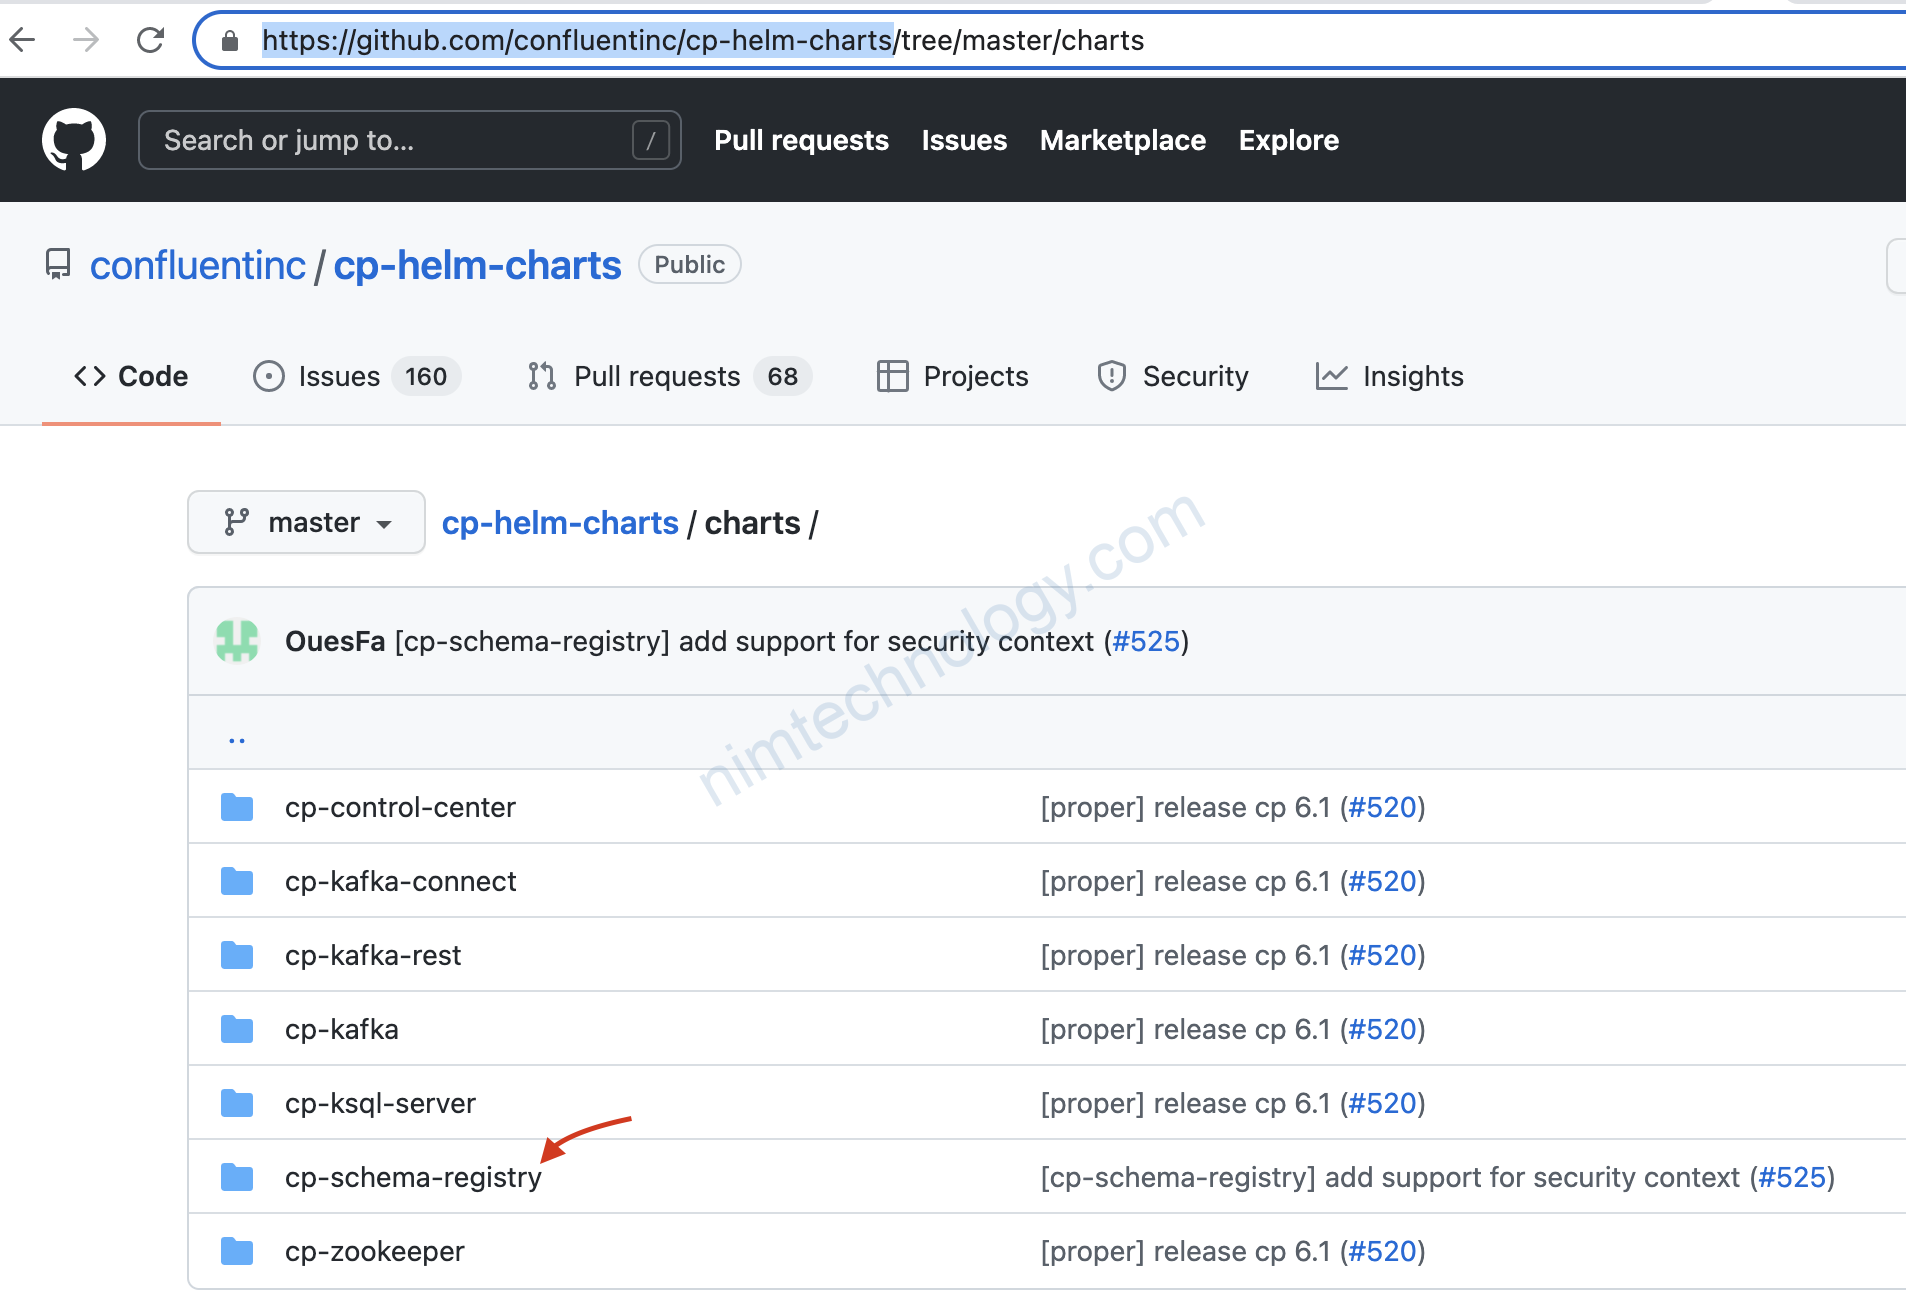Open the Issues tab with 160

pyautogui.click(x=356, y=376)
